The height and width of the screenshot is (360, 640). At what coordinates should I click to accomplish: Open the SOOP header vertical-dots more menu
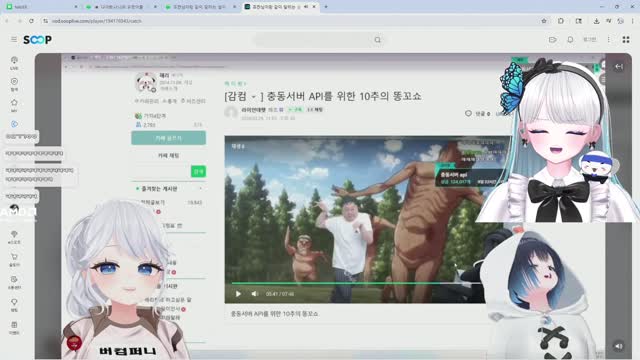[609, 40]
